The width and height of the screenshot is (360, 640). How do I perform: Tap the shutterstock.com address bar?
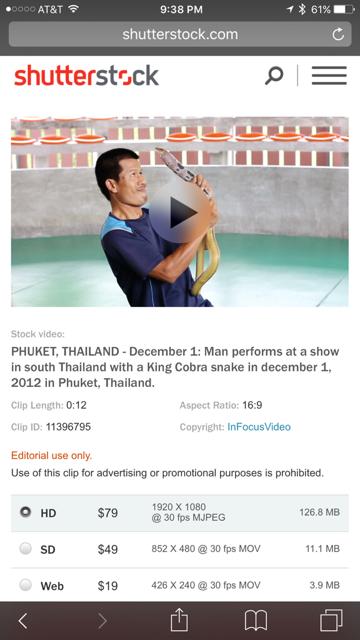[180, 34]
